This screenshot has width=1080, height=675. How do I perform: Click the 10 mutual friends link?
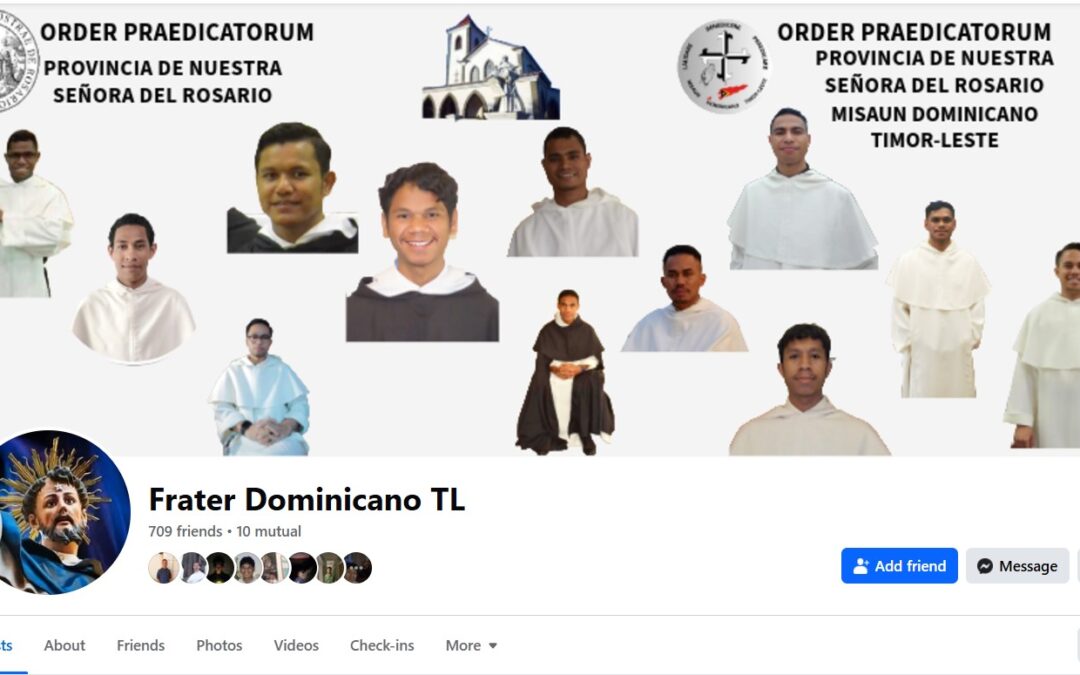[x=269, y=531]
